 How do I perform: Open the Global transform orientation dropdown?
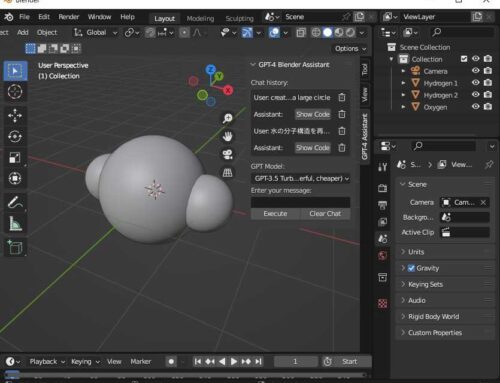coord(96,33)
